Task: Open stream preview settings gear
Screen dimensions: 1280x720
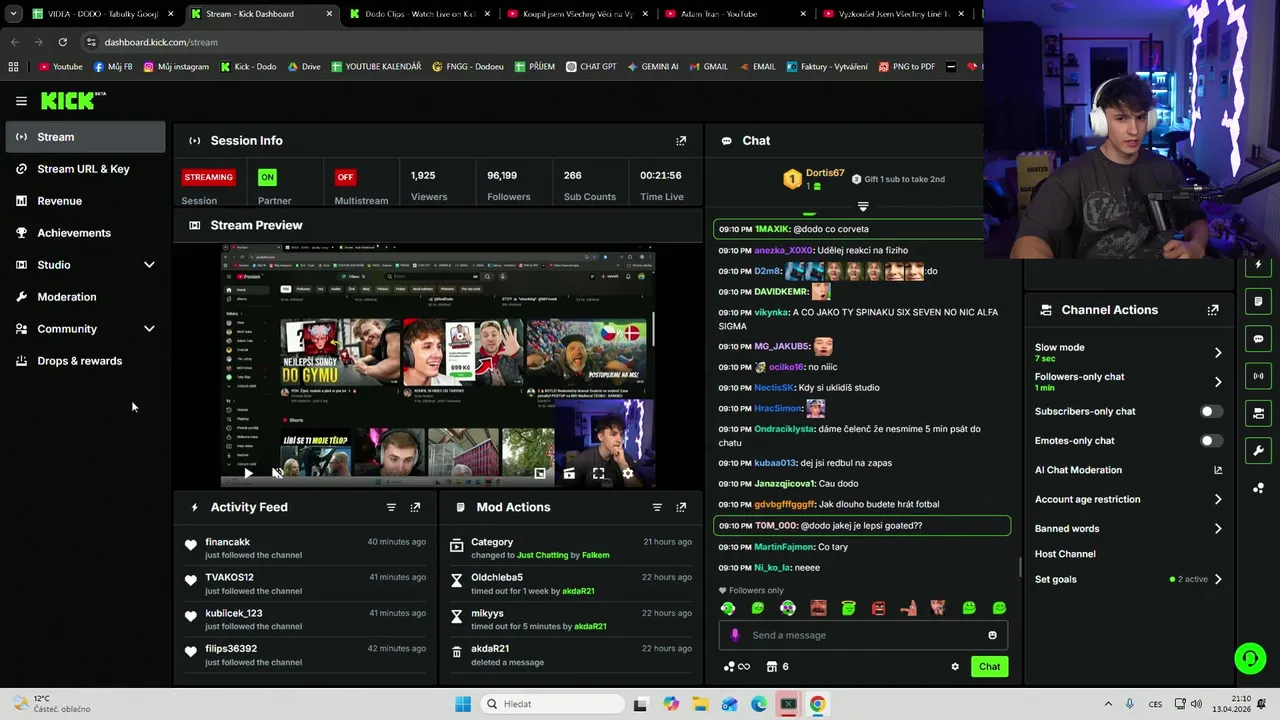Action: (628, 473)
